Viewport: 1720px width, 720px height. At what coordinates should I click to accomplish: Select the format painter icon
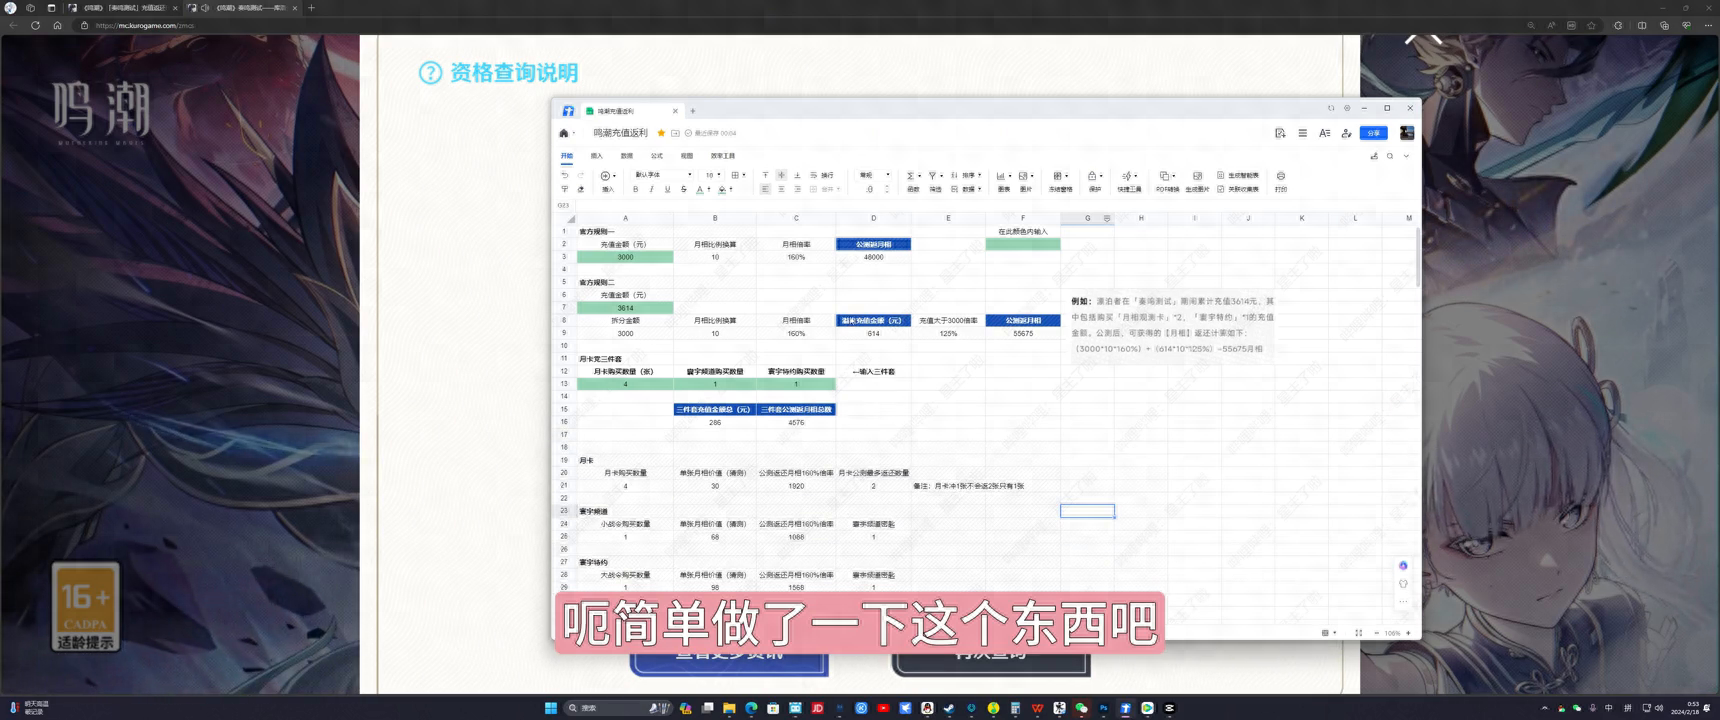coord(565,189)
